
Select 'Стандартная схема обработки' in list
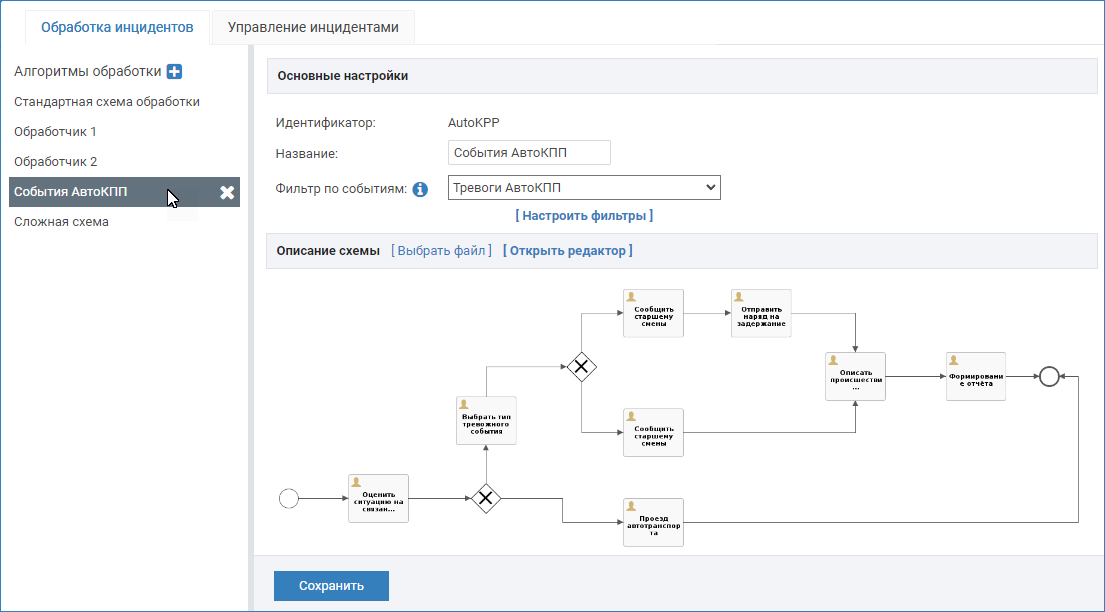point(107,102)
